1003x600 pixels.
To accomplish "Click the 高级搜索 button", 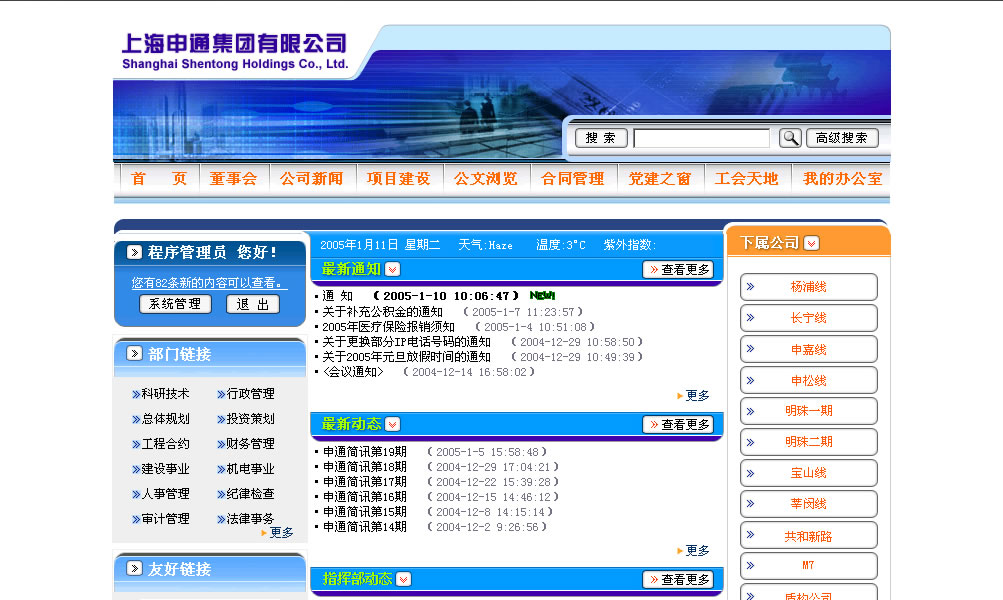I will pos(842,138).
